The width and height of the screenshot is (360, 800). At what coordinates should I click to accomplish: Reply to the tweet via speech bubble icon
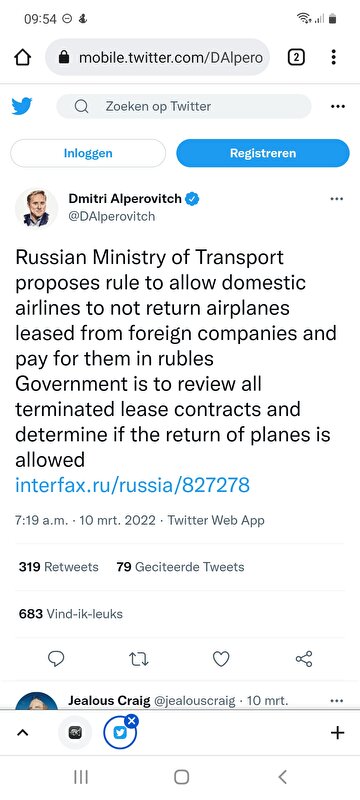[x=56, y=659]
